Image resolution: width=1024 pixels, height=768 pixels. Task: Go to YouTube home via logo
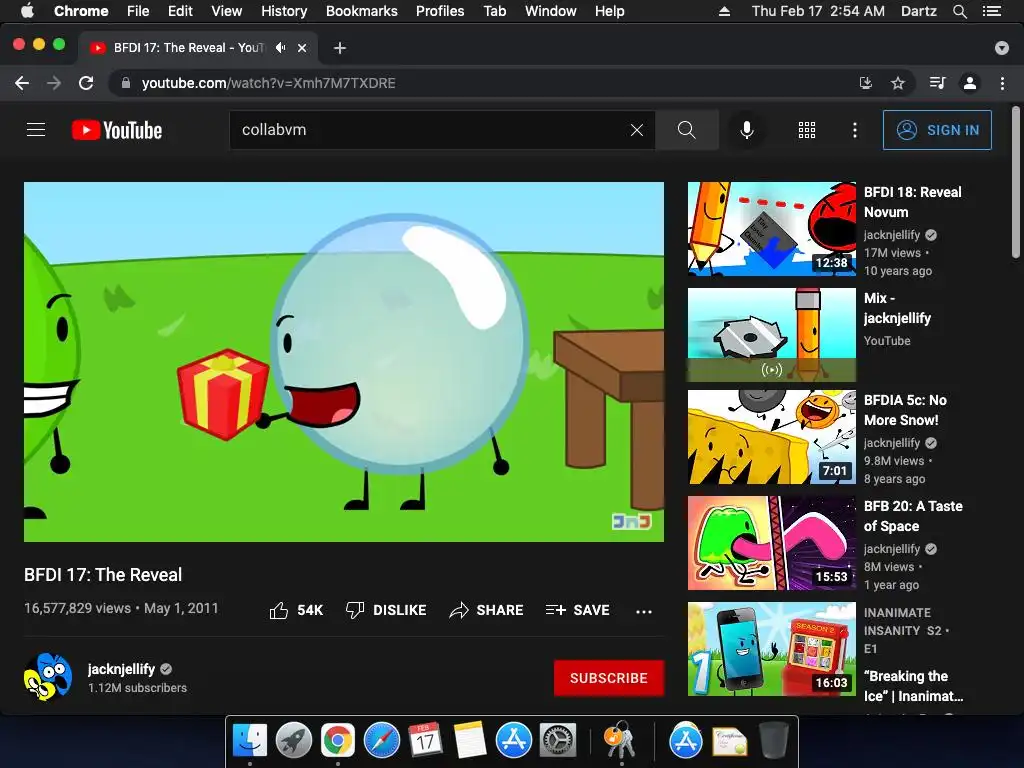pos(117,130)
